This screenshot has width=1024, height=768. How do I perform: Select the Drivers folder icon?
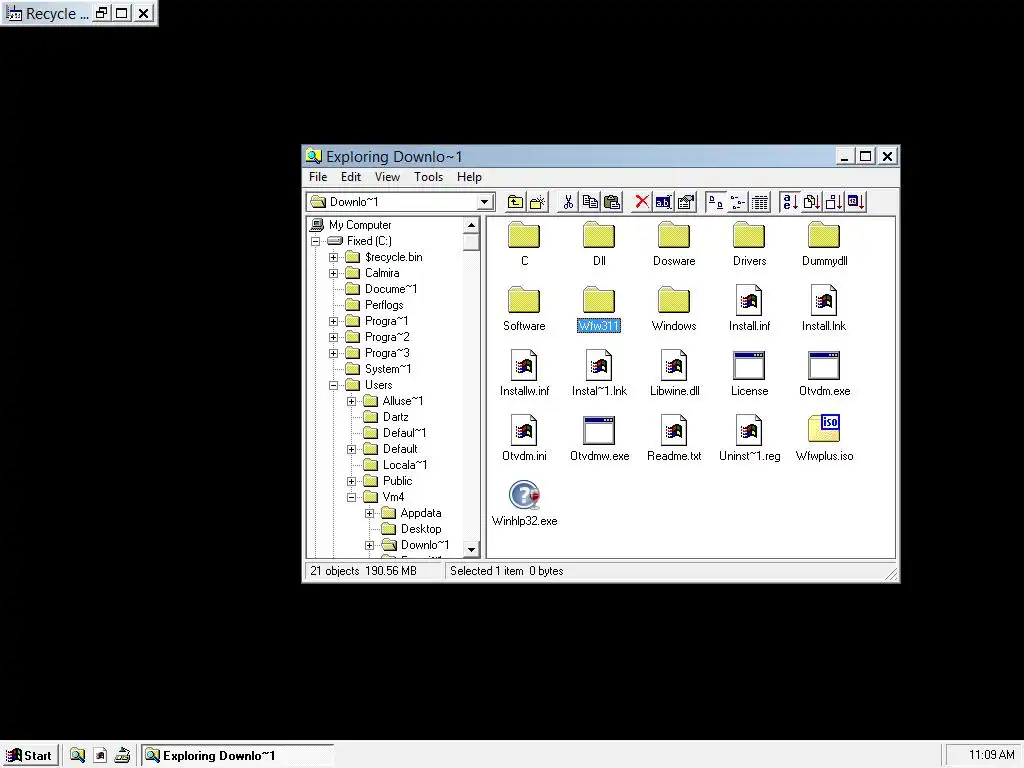click(749, 244)
